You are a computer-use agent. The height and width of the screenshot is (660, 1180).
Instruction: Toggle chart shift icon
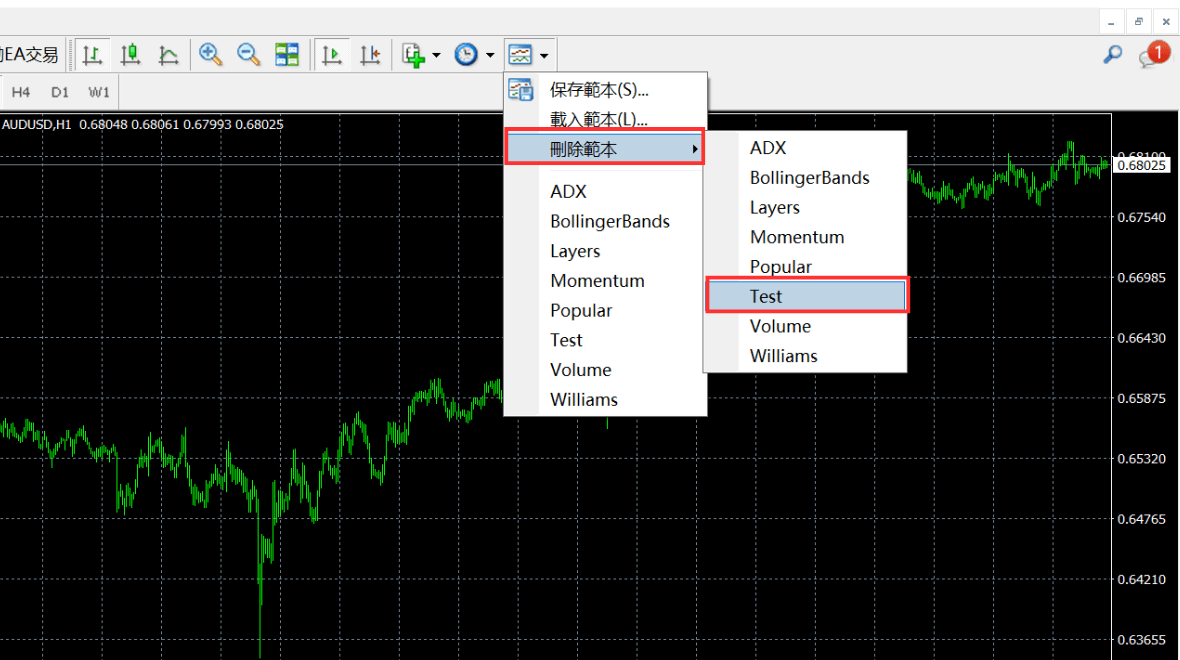(x=370, y=55)
